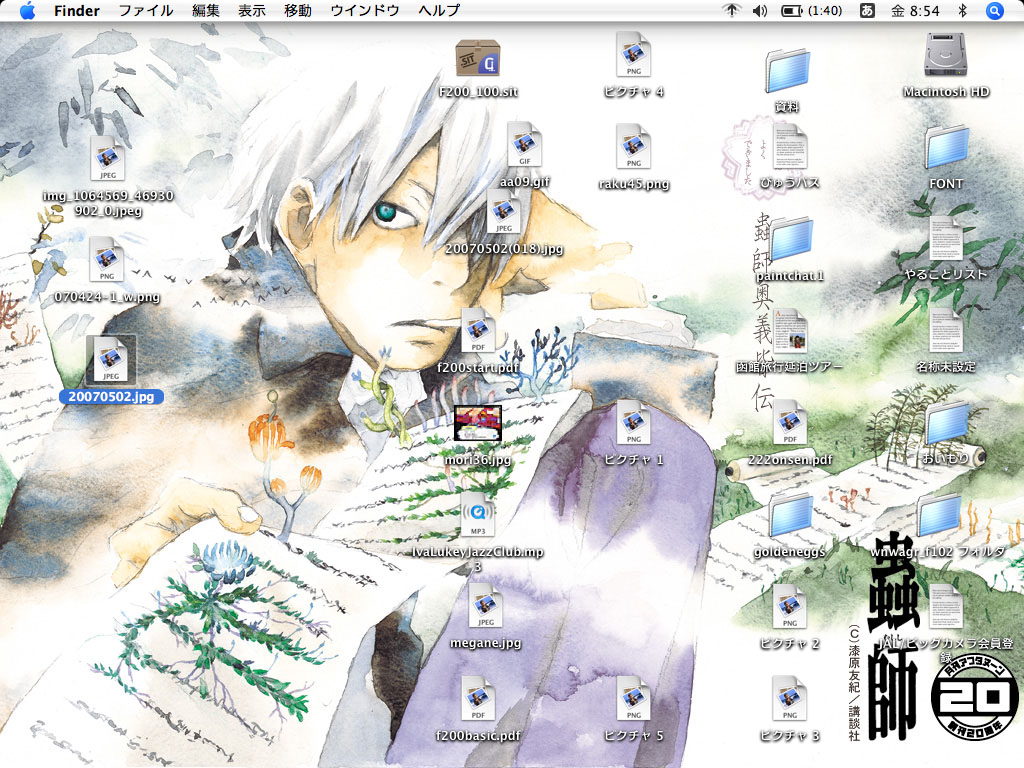
Task: Select the ピクチャ 2 PNG file
Action: click(789, 607)
